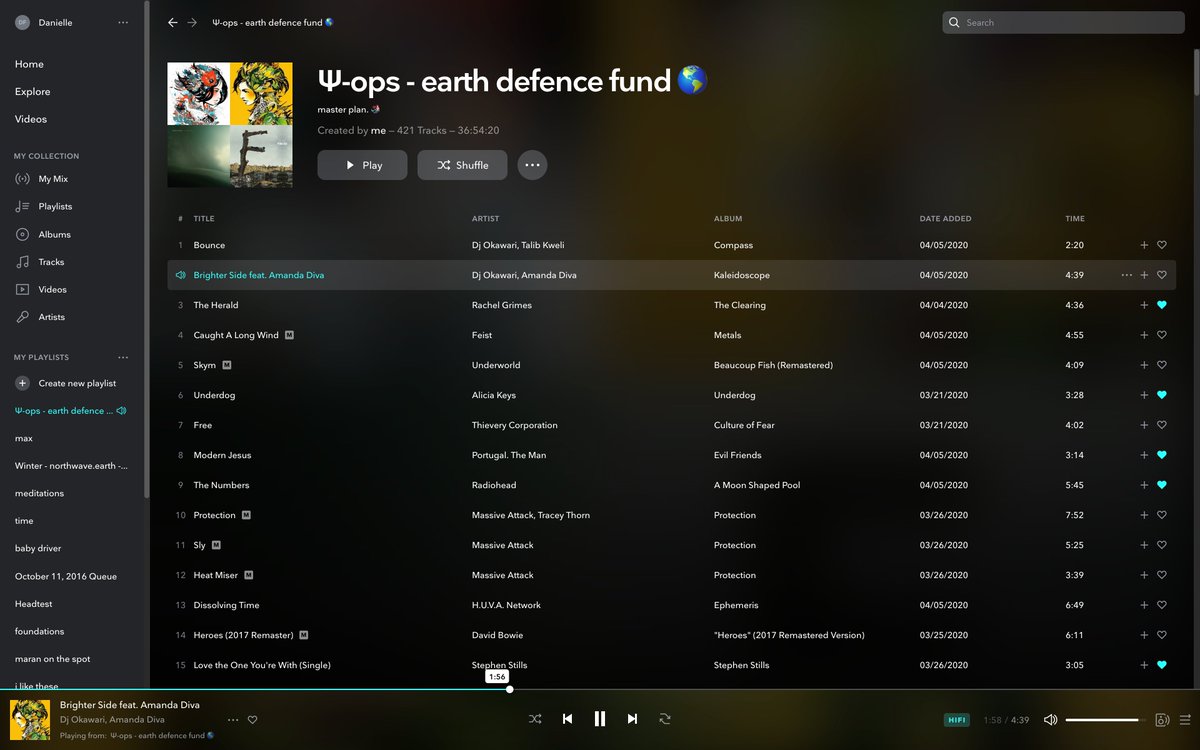
Task: Sort by Time column header
Action: pos(1075,218)
